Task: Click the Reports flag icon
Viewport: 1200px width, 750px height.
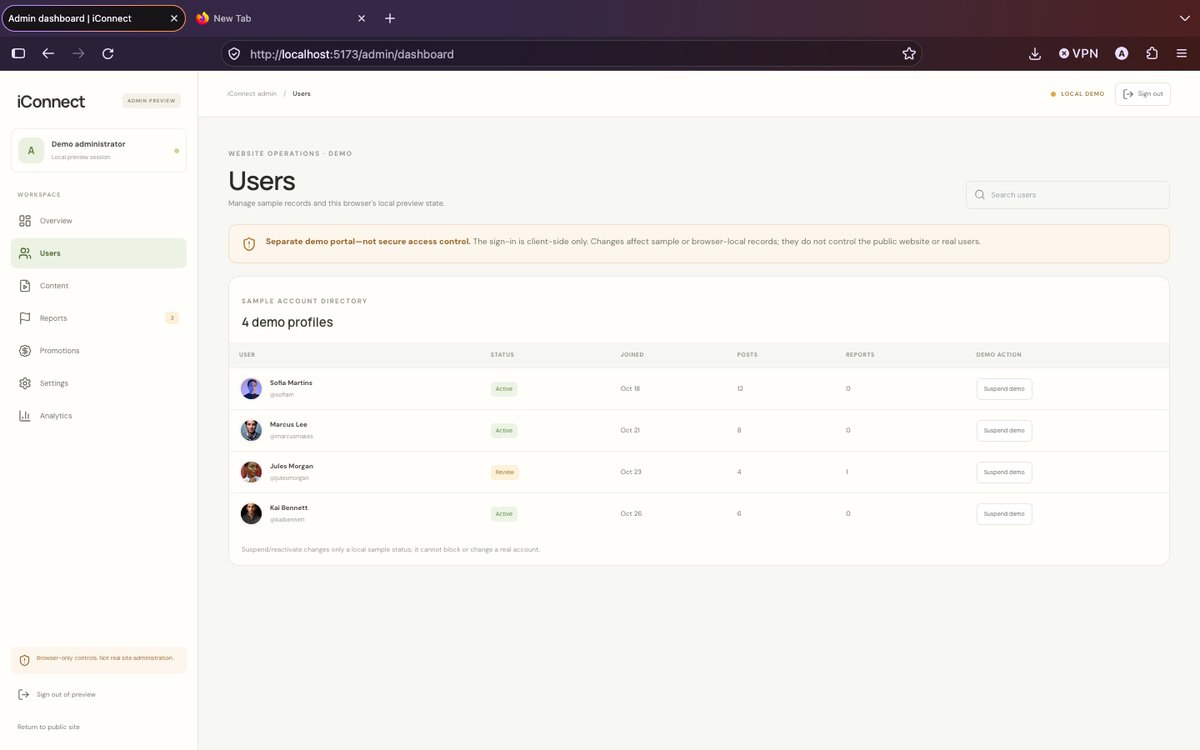Action: point(25,318)
